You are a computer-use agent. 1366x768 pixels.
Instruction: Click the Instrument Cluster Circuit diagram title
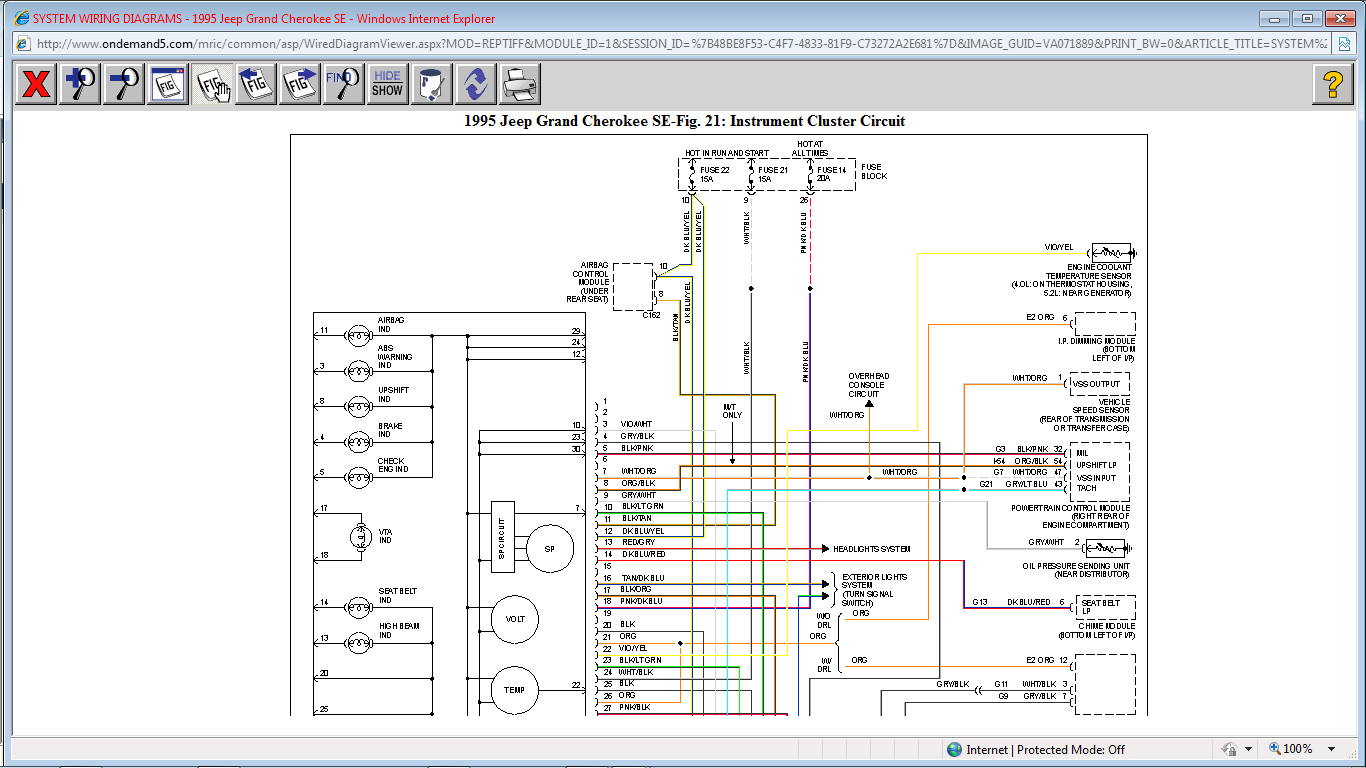684,121
